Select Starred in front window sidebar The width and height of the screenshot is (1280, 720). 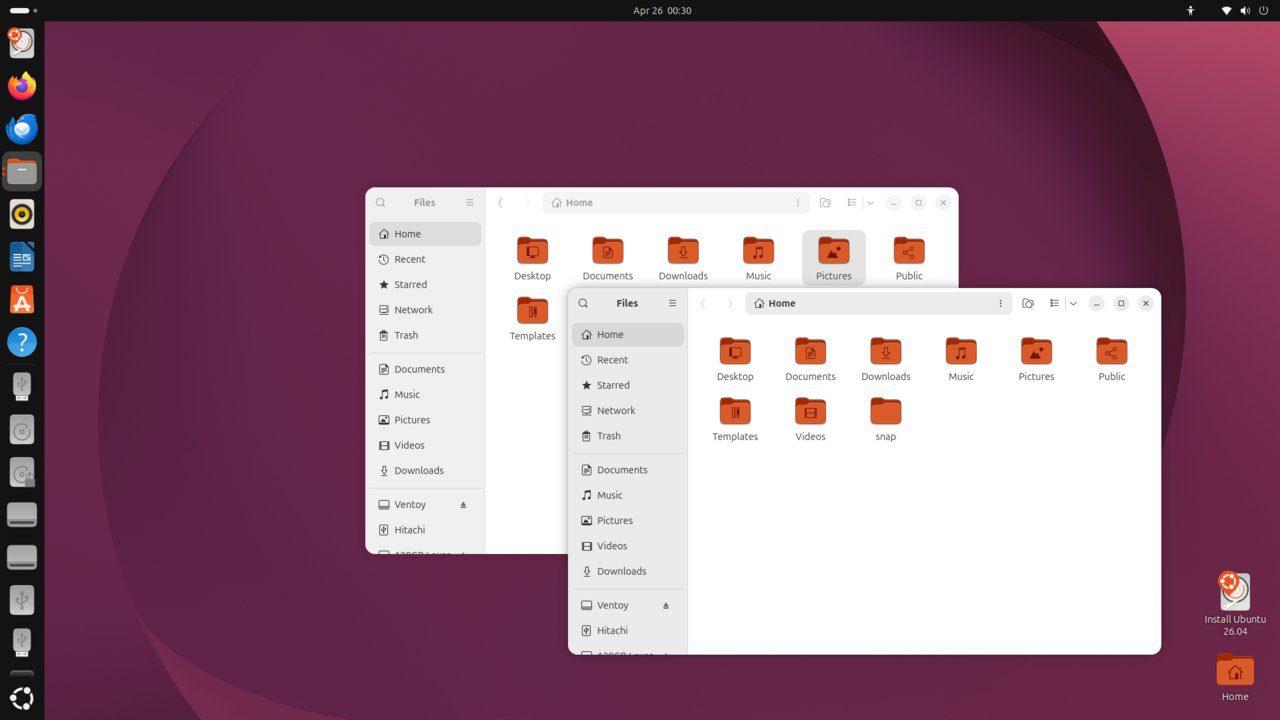pyautogui.click(x=628, y=385)
